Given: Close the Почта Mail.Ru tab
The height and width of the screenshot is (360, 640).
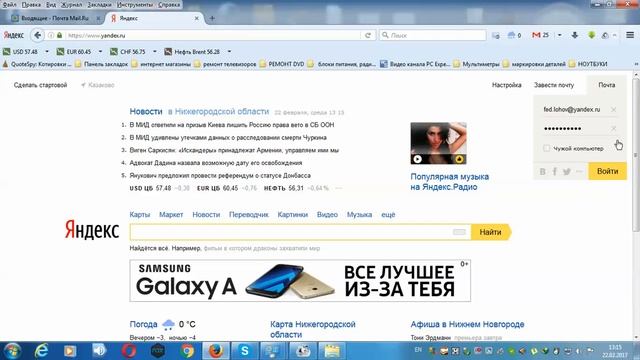Looking at the screenshot, I should [98, 18].
